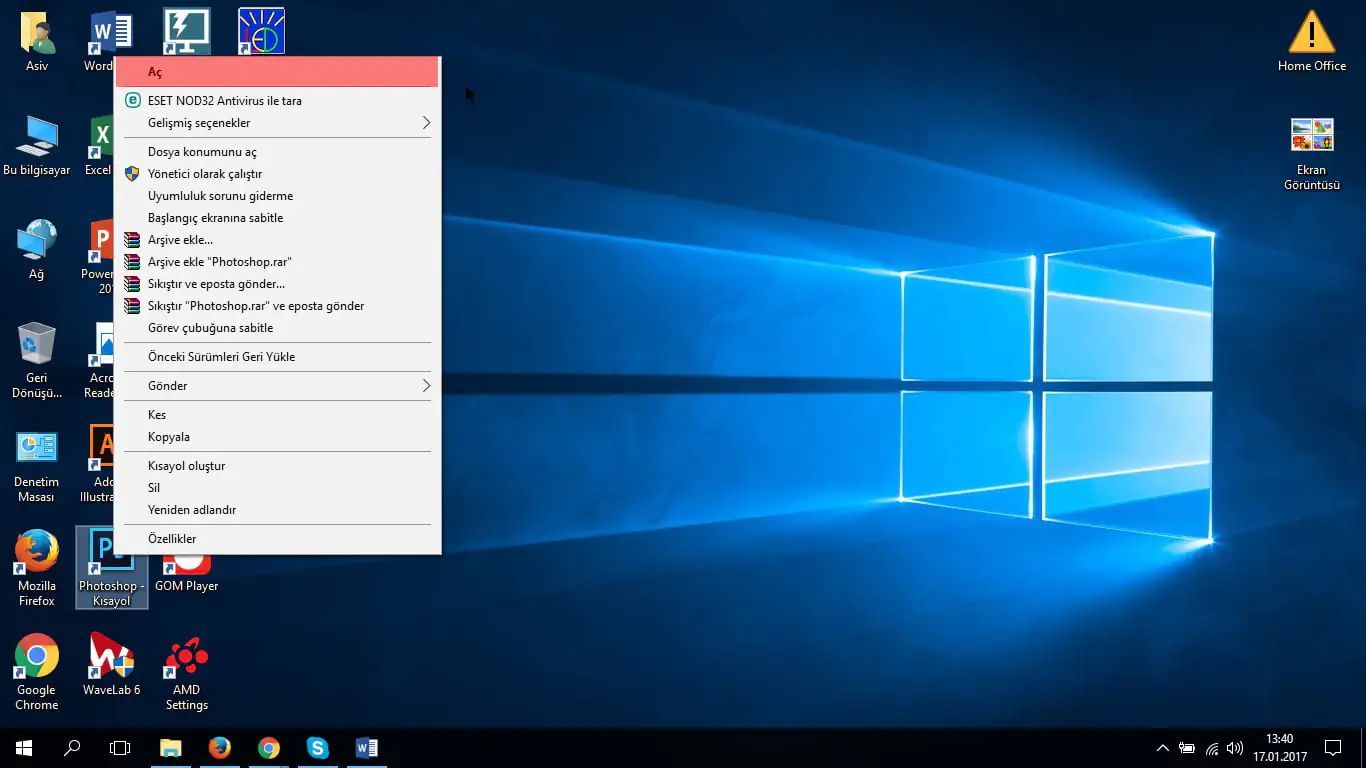Open File Explorer from the taskbar

pyautogui.click(x=171, y=747)
